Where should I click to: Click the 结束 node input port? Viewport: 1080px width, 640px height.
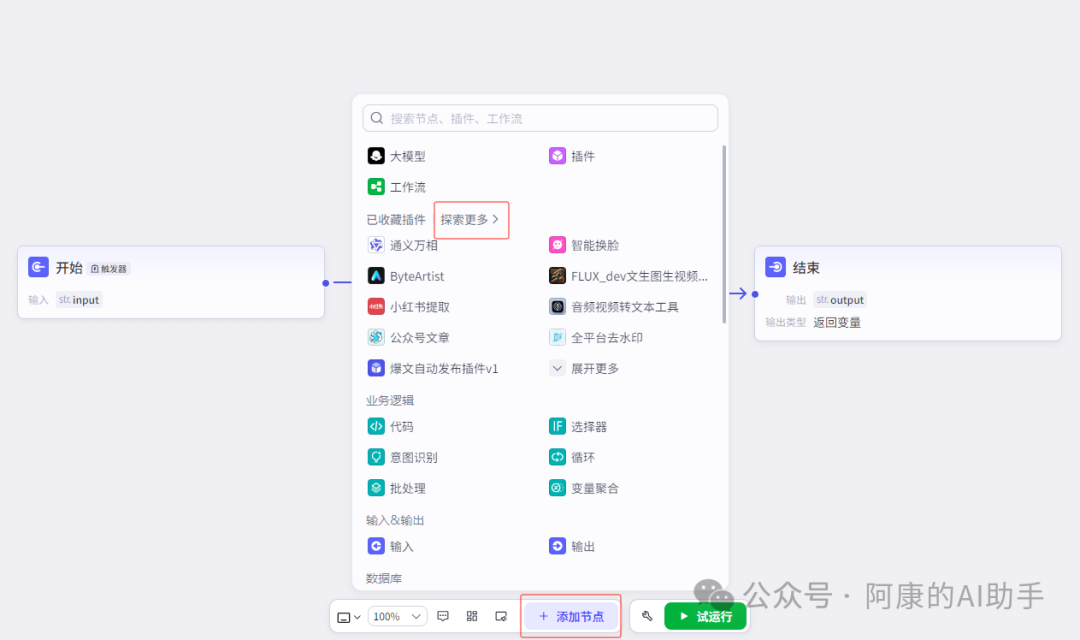755,294
